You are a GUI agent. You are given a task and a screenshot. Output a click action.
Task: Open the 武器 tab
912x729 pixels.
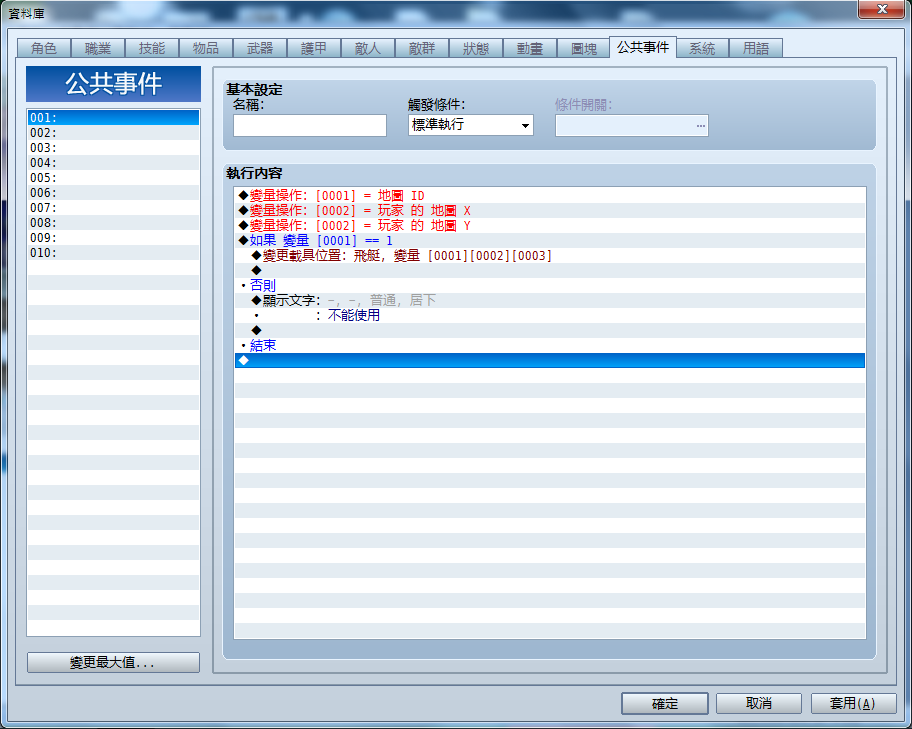260,48
